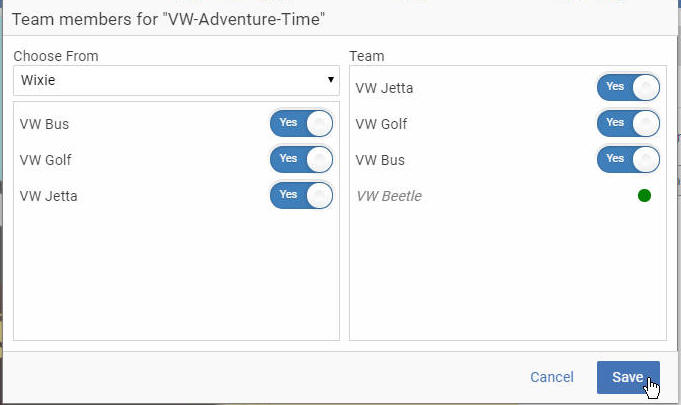The image size is (681, 405).
Task: Click the green status dot for VW Beetle
Action: tap(645, 196)
